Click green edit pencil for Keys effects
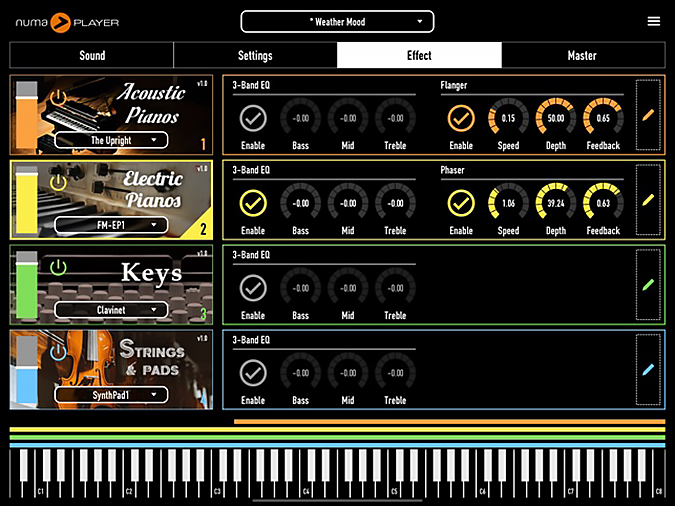Image resolution: width=675 pixels, height=506 pixels. (648, 285)
